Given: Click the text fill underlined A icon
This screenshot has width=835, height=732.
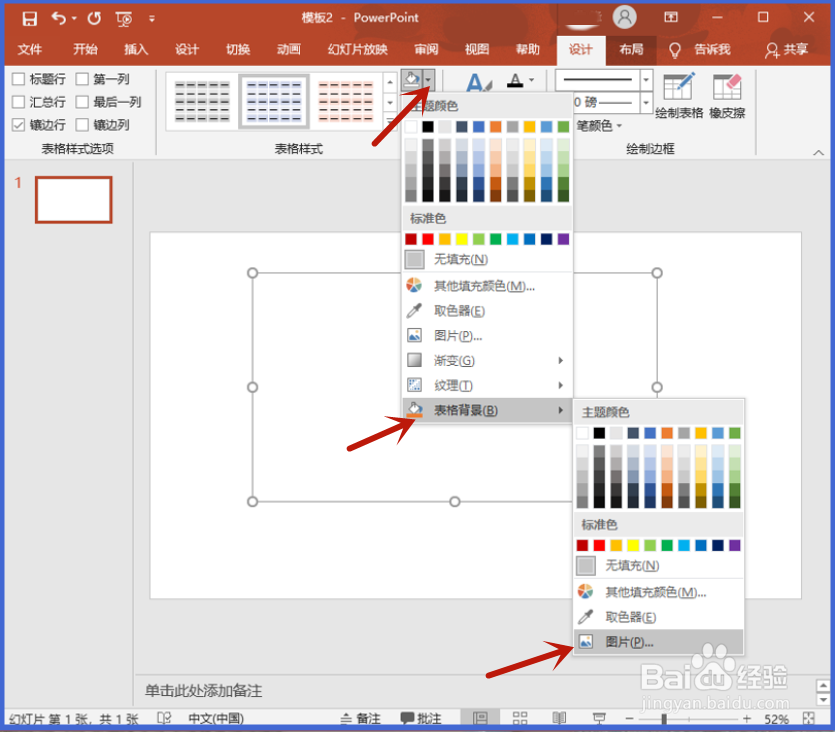Looking at the screenshot, I should [x=515, y=80].
